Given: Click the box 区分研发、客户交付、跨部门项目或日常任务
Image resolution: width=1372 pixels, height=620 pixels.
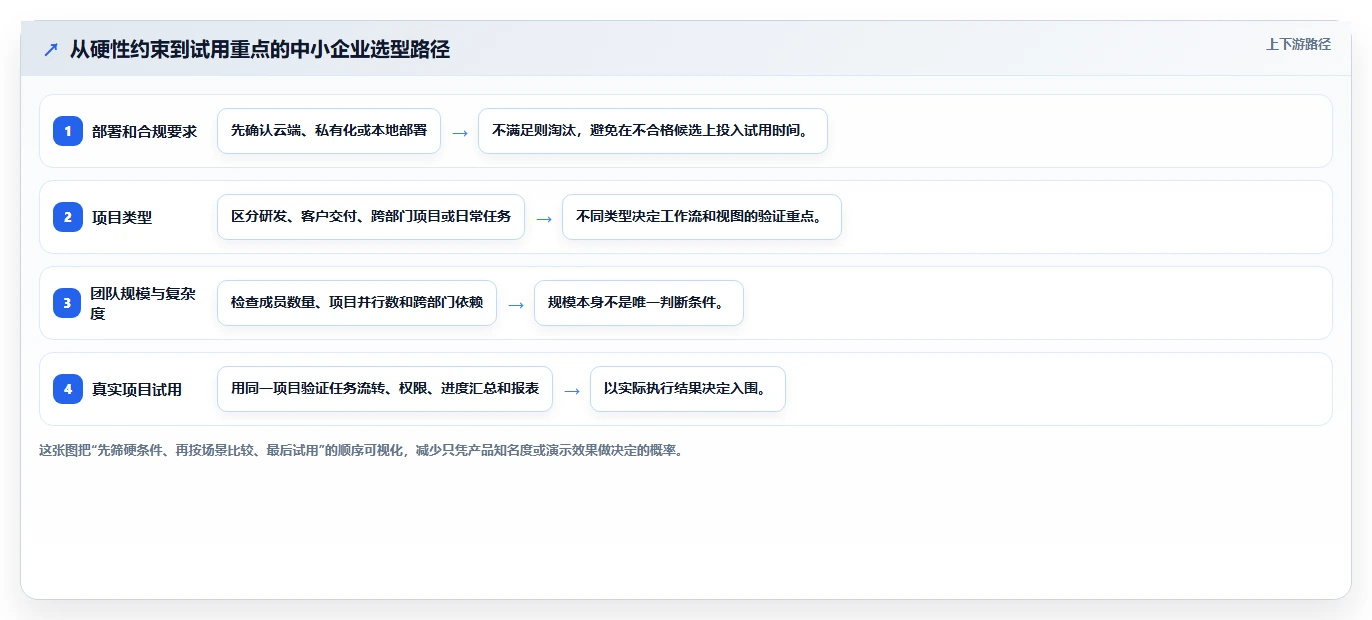Looking at the screenshot, I should [x=371, y=217].
